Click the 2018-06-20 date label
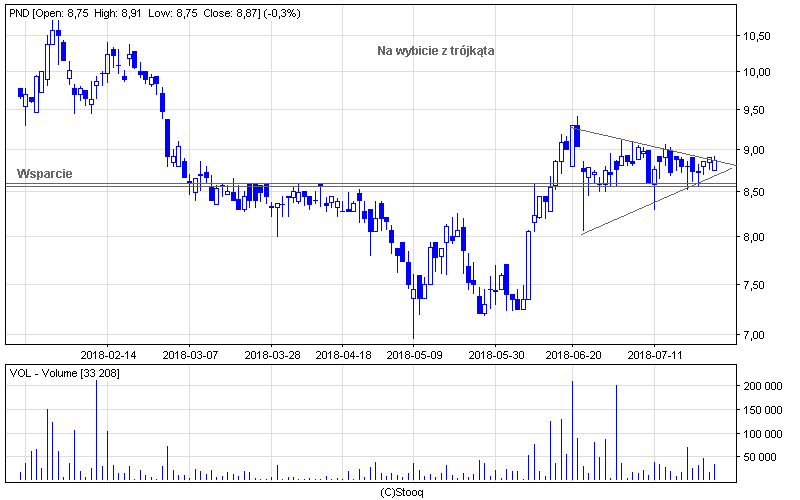Image resolution: width=800 pixels, height=500 pixels. click(573, 355)
